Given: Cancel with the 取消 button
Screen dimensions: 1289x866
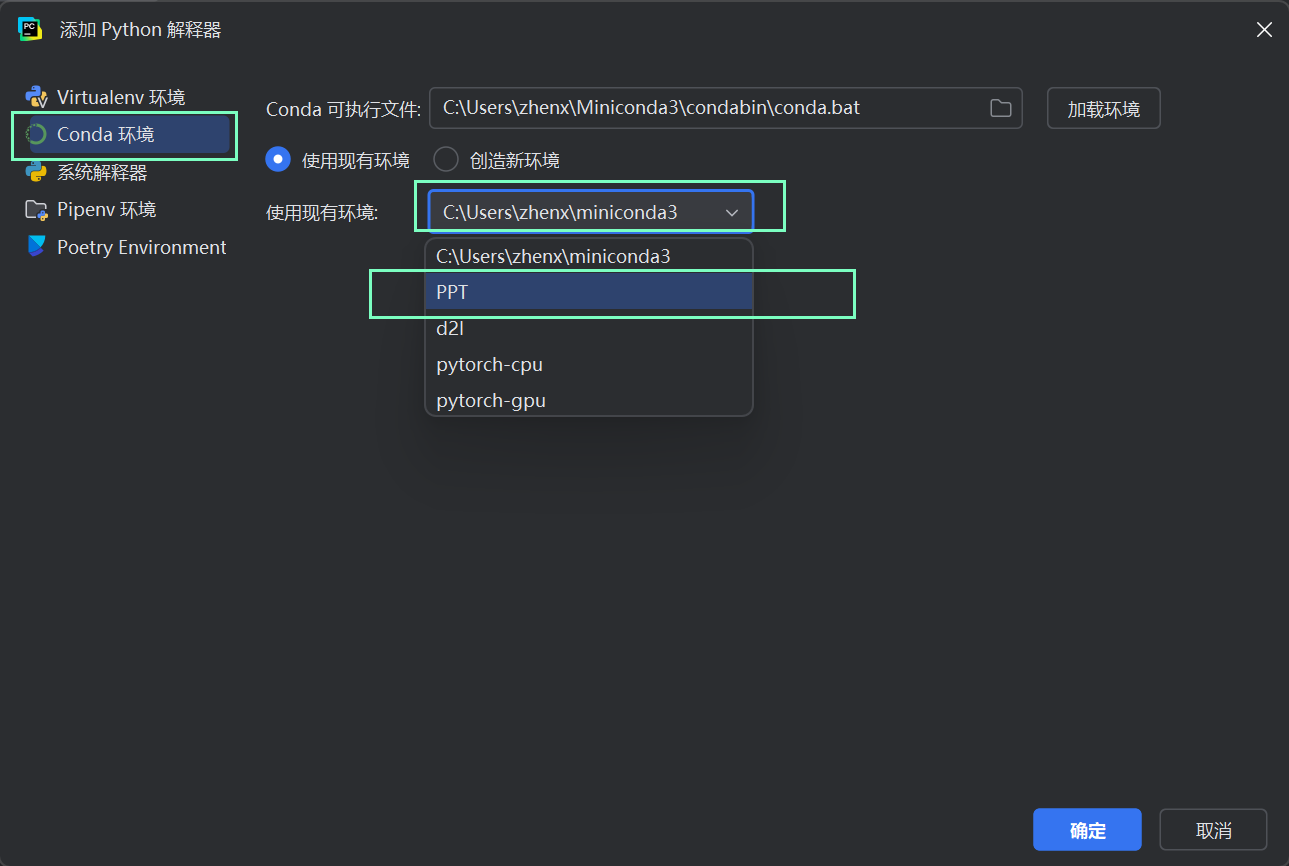Looking at the screenshot, I should click(1213, 830).
